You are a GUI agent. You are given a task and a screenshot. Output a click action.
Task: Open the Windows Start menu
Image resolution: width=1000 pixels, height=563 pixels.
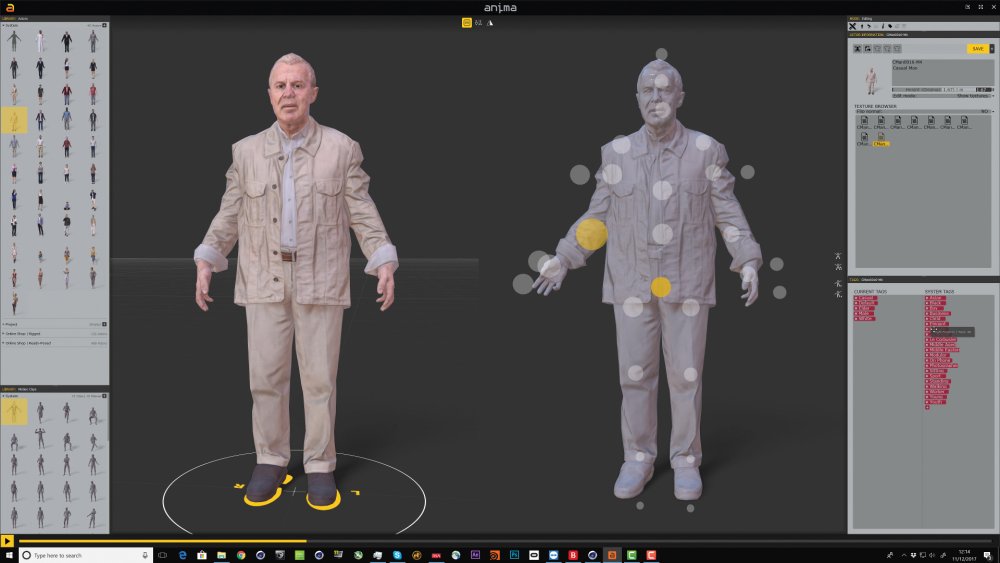8,555
